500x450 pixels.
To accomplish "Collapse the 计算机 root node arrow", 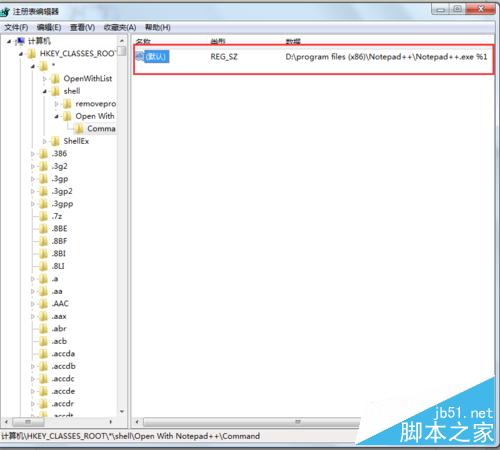I will point(9,41).
